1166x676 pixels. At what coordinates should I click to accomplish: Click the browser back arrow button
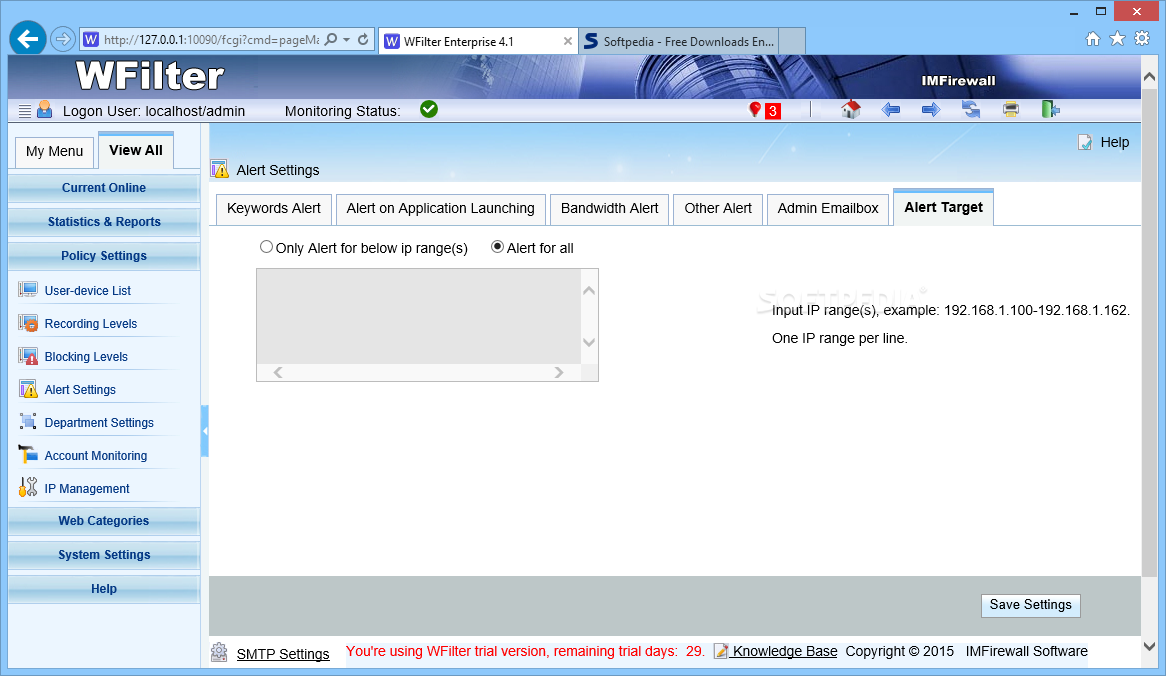pos(28,39)
